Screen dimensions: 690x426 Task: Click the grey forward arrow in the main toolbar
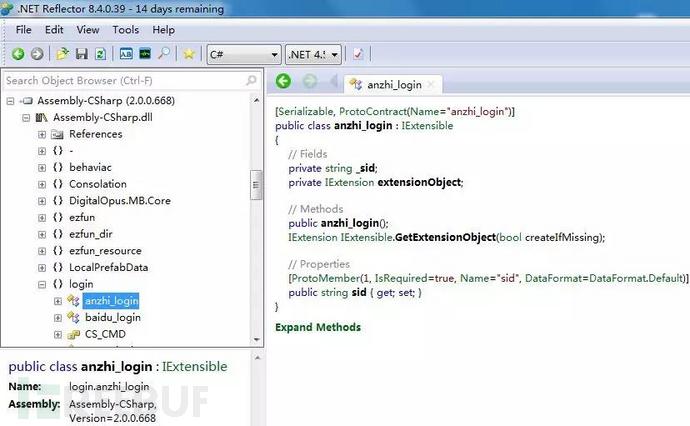click(37, 54)
